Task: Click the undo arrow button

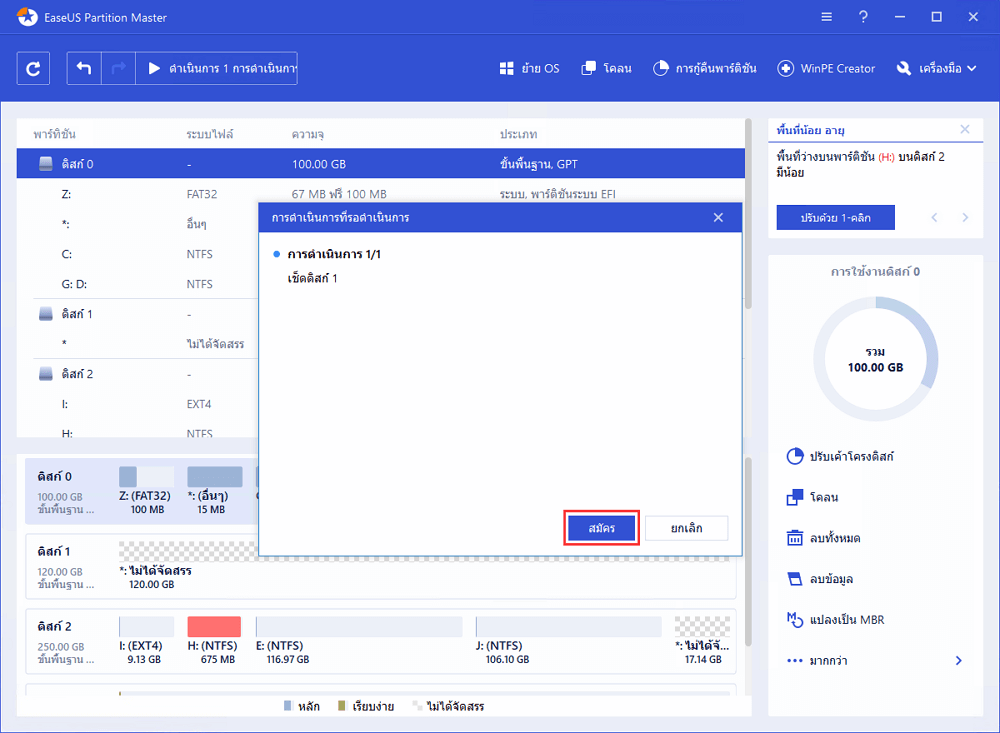Action: tap(84, 68)
